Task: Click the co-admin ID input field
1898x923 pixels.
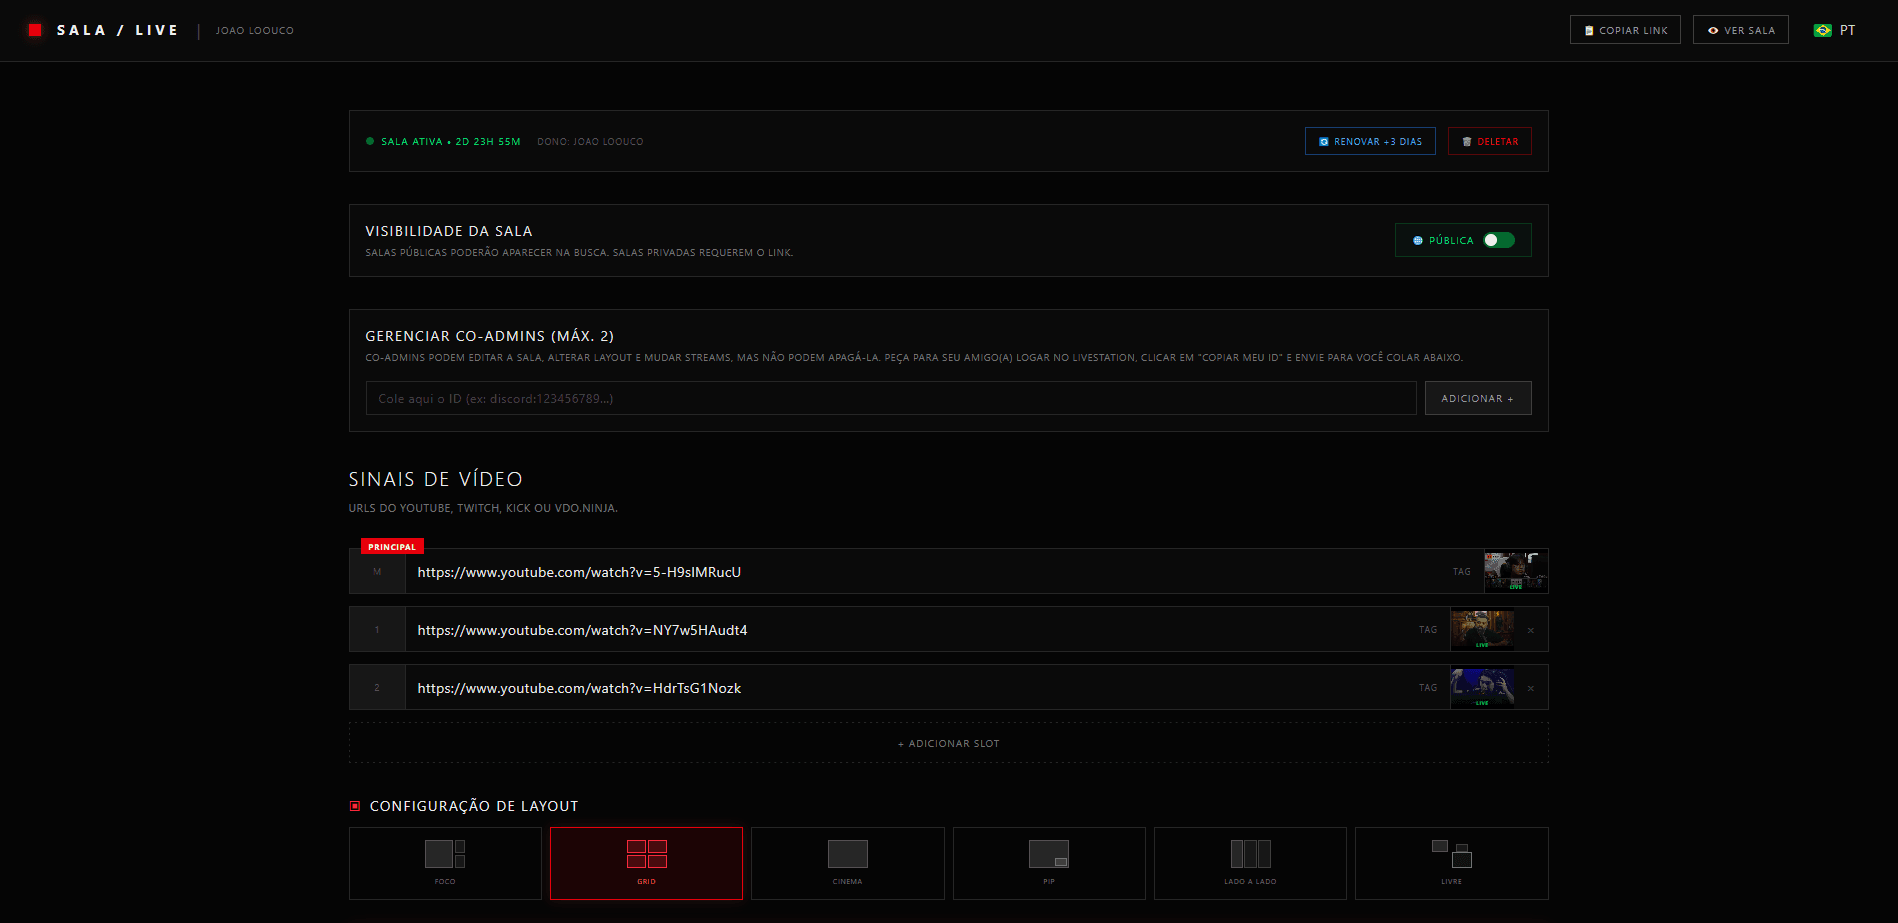Action: point(890,398)
